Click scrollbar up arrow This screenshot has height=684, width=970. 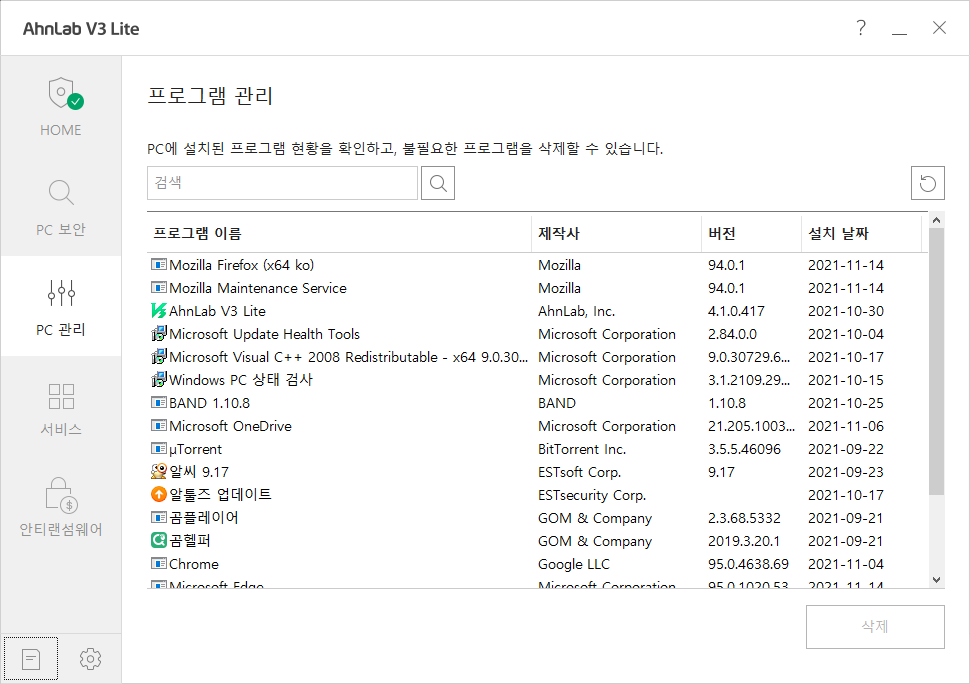point(936,220)
